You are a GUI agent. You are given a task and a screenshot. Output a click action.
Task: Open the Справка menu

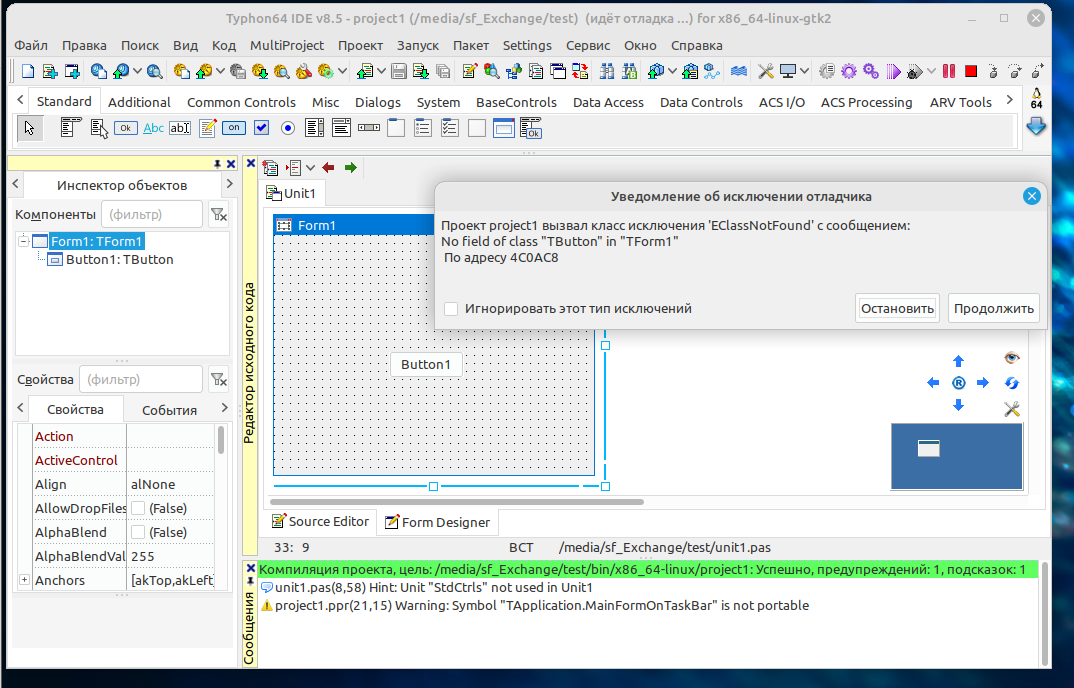click(x=697, y=45)
